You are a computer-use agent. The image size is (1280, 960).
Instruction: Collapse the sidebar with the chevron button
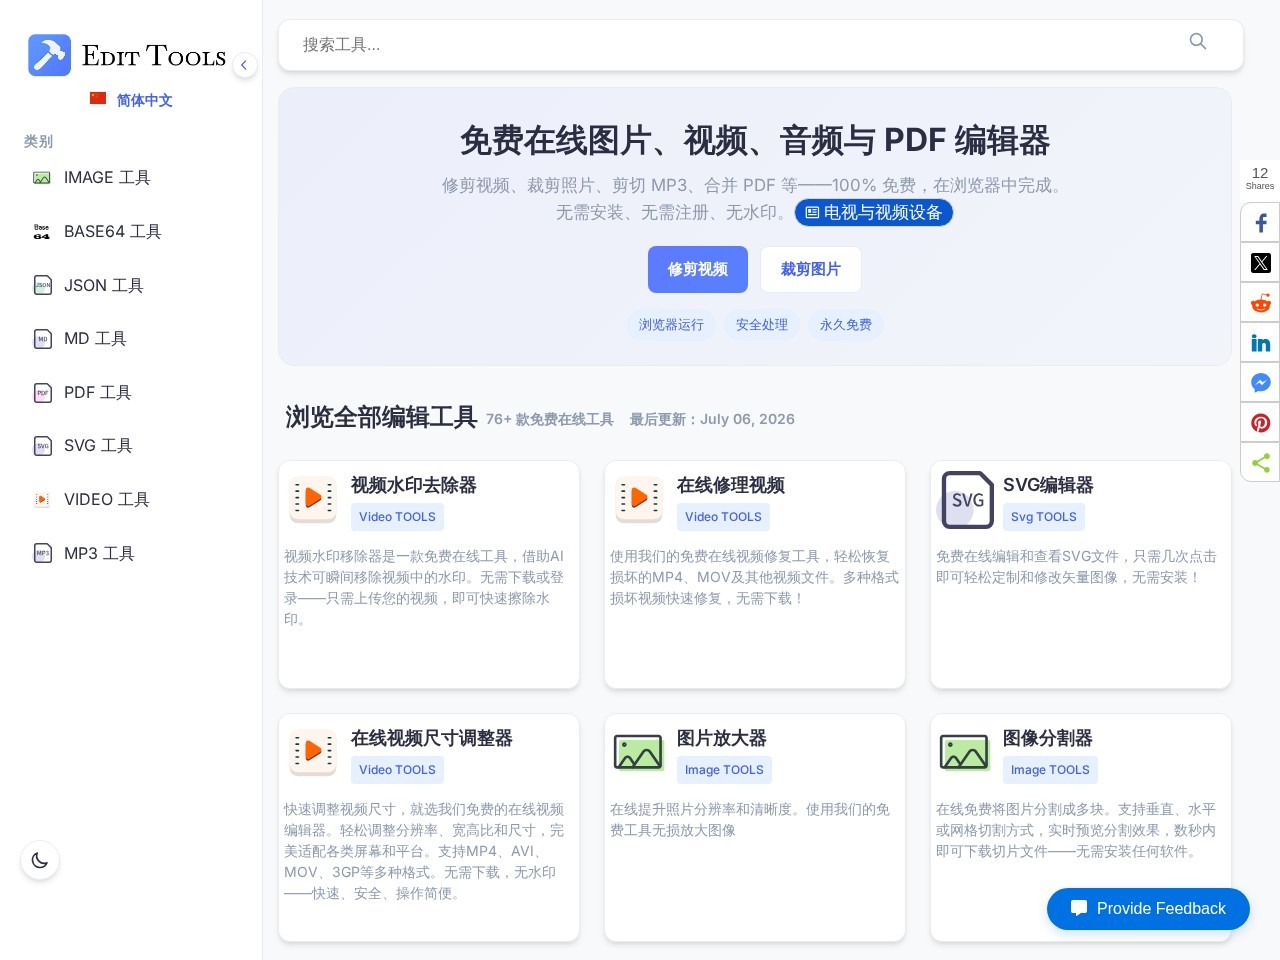point(244,65)
